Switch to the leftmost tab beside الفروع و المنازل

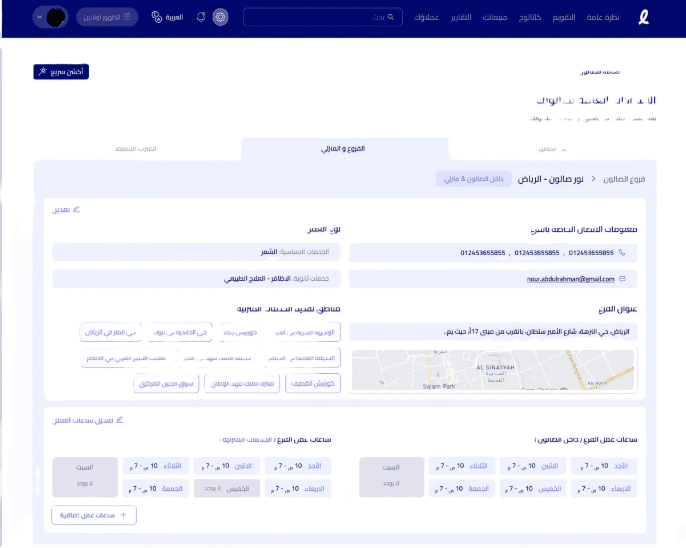click(136, 149)
